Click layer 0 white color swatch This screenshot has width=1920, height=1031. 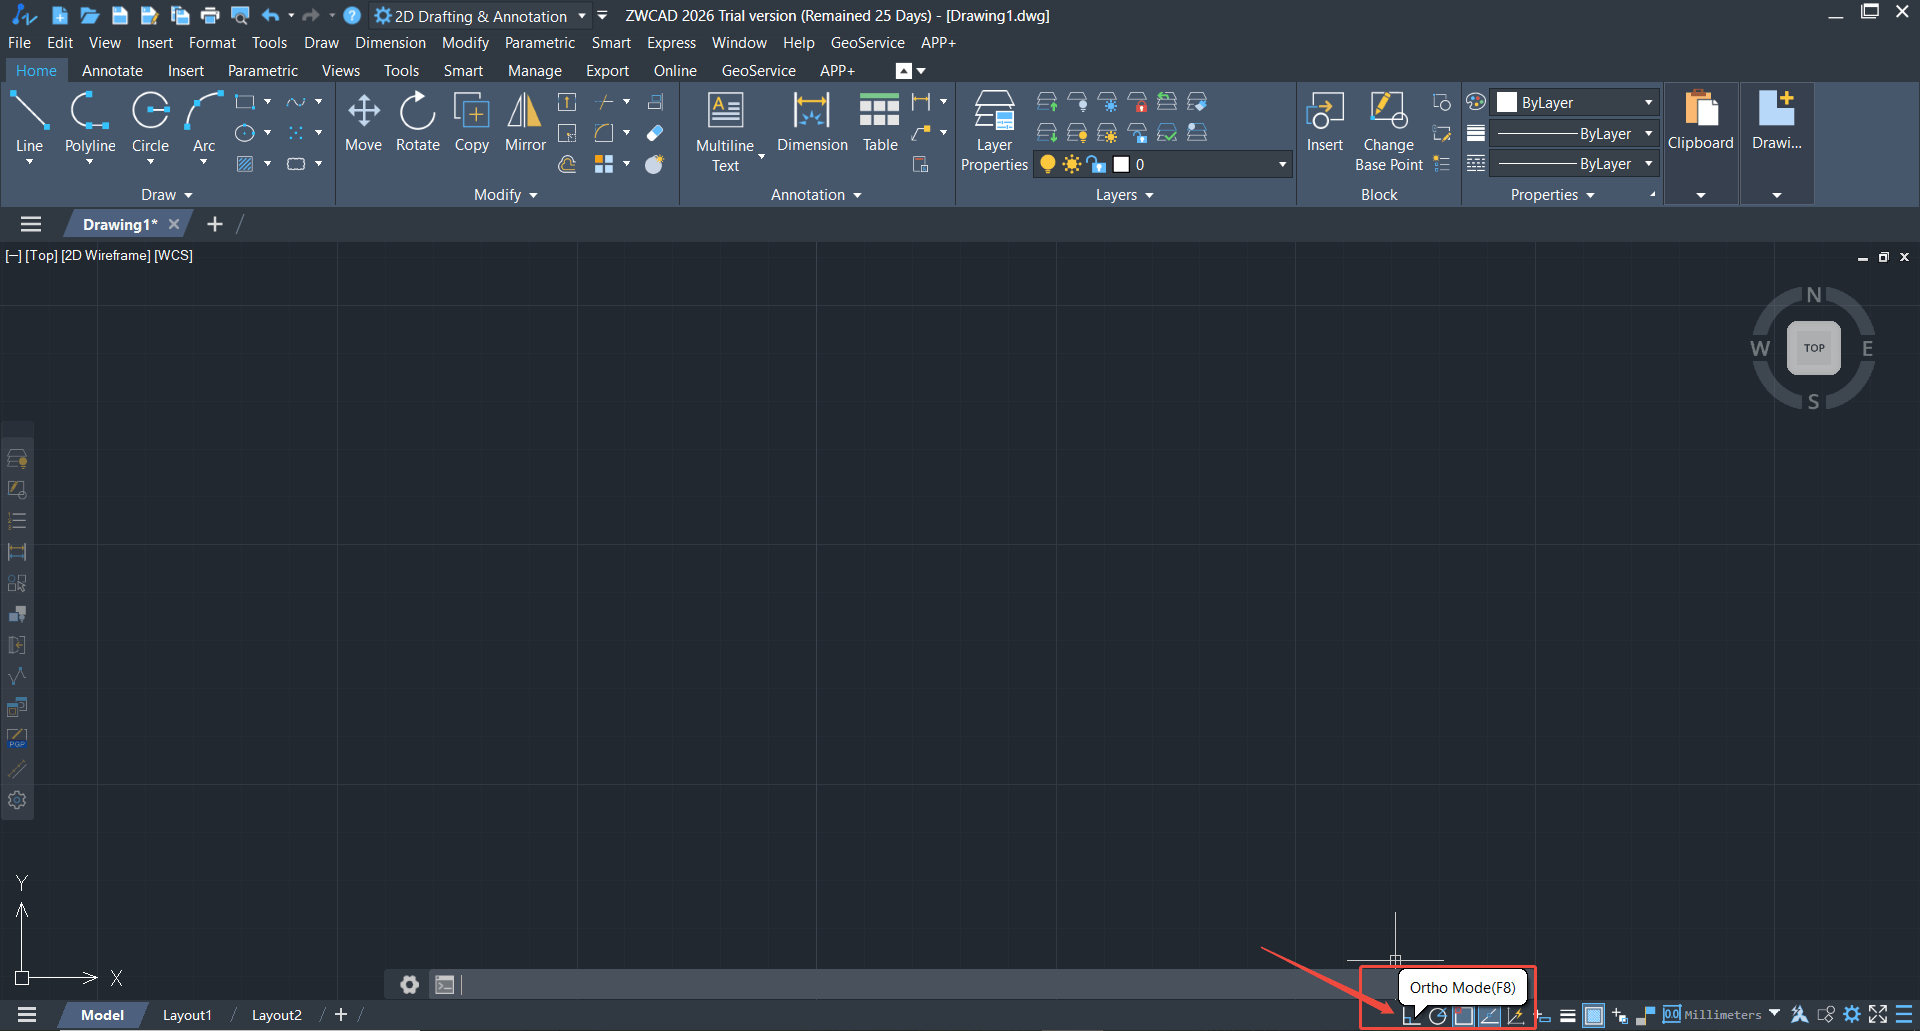click(x=1121, y=164)
